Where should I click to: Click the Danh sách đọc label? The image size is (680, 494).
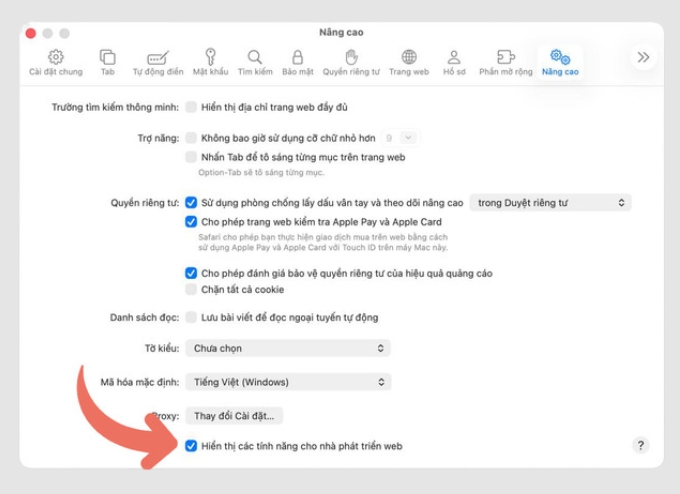point(144,317)
